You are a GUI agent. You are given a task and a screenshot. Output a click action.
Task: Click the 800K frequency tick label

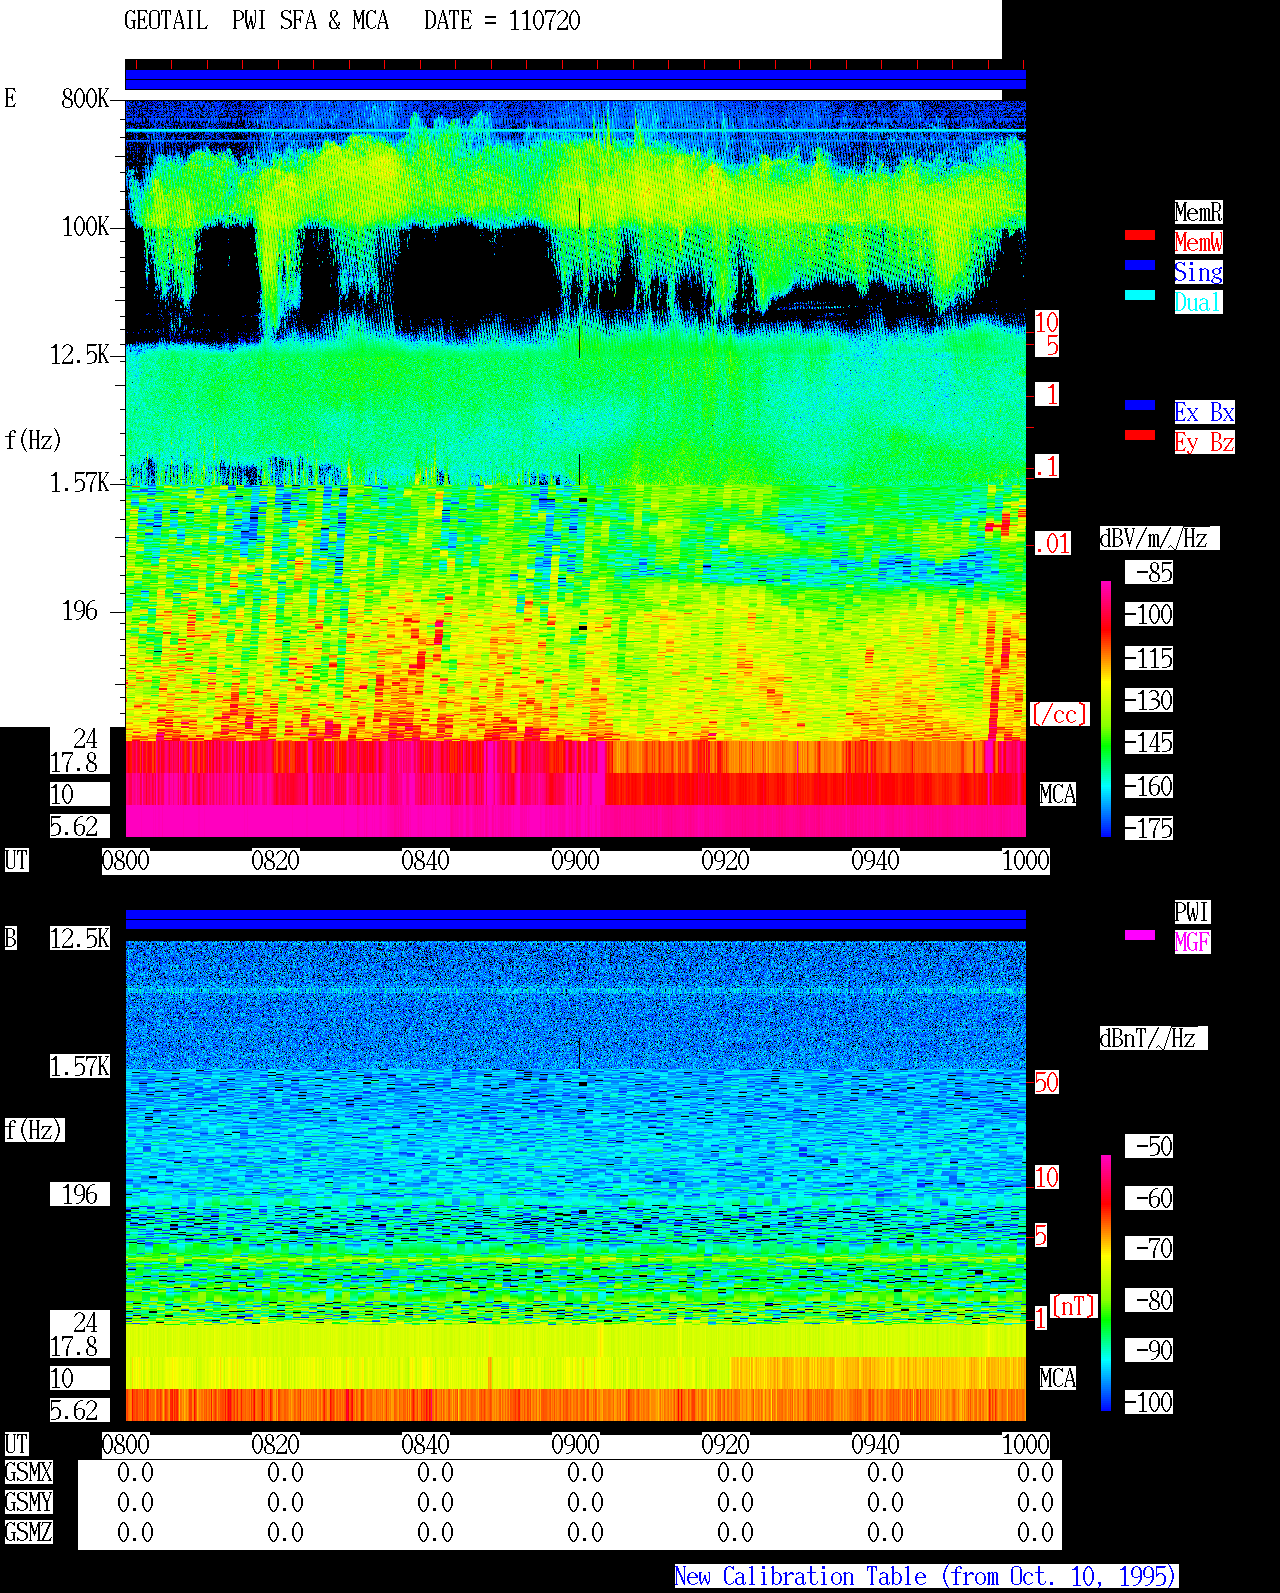point(85,99)
